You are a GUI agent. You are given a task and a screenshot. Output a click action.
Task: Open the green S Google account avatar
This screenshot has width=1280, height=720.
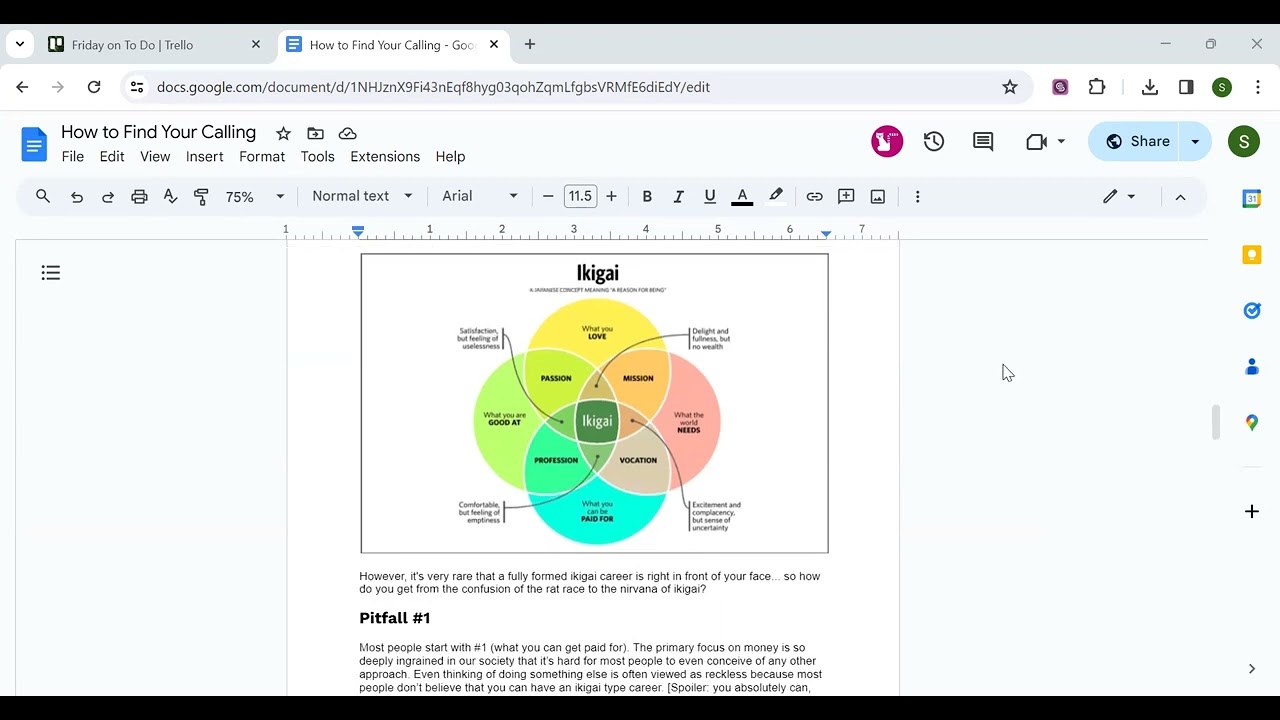coord(1243,142)
